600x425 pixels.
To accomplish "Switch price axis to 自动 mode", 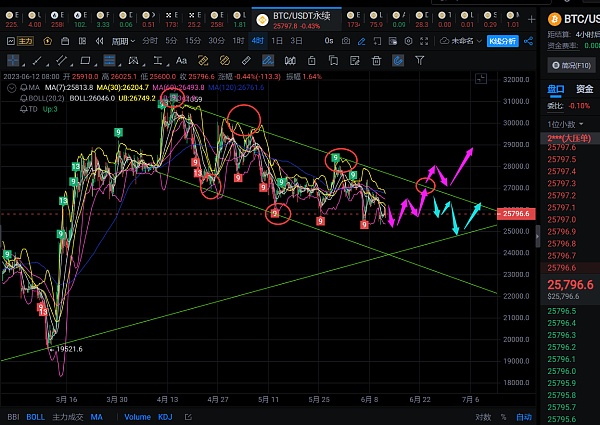I will pos(528,417).
